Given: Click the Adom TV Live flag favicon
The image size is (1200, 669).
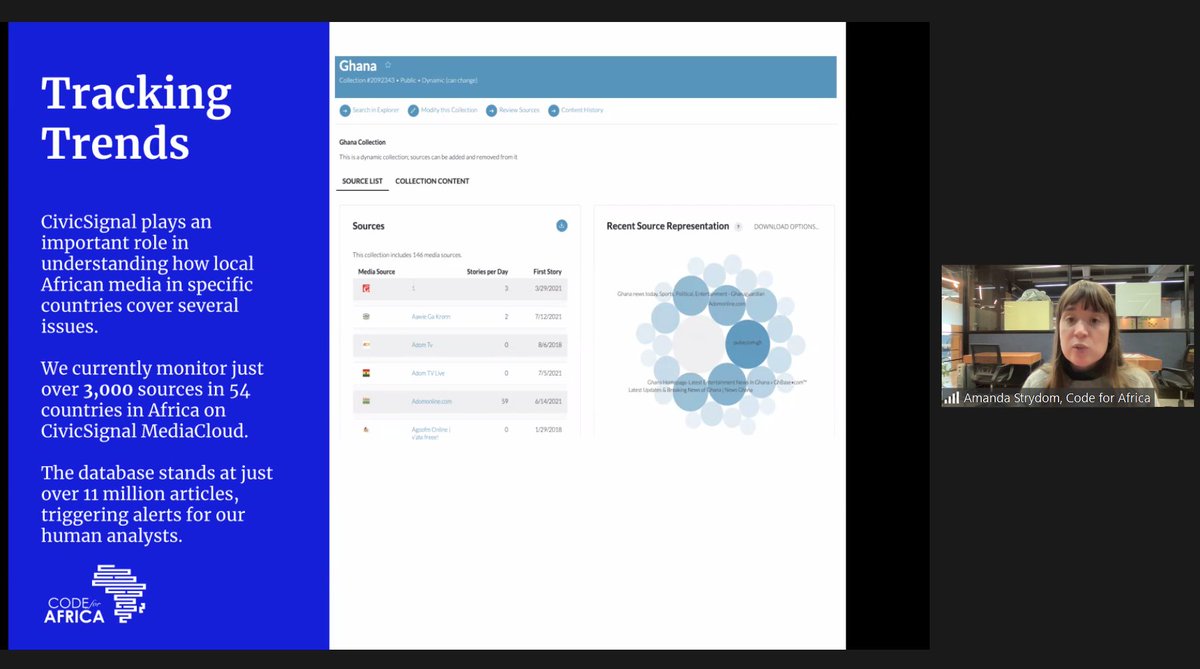Looking at the screenshot, I should click(x=364, y=371).
